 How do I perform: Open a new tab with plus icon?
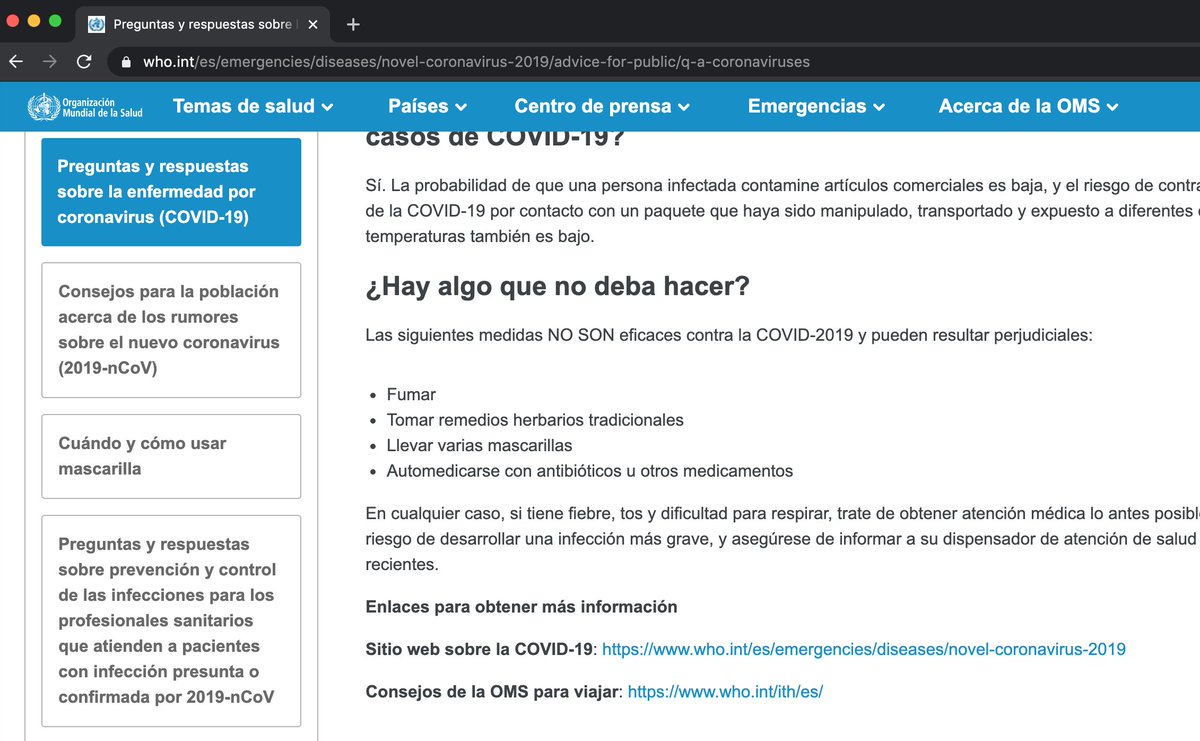point(353,24)
